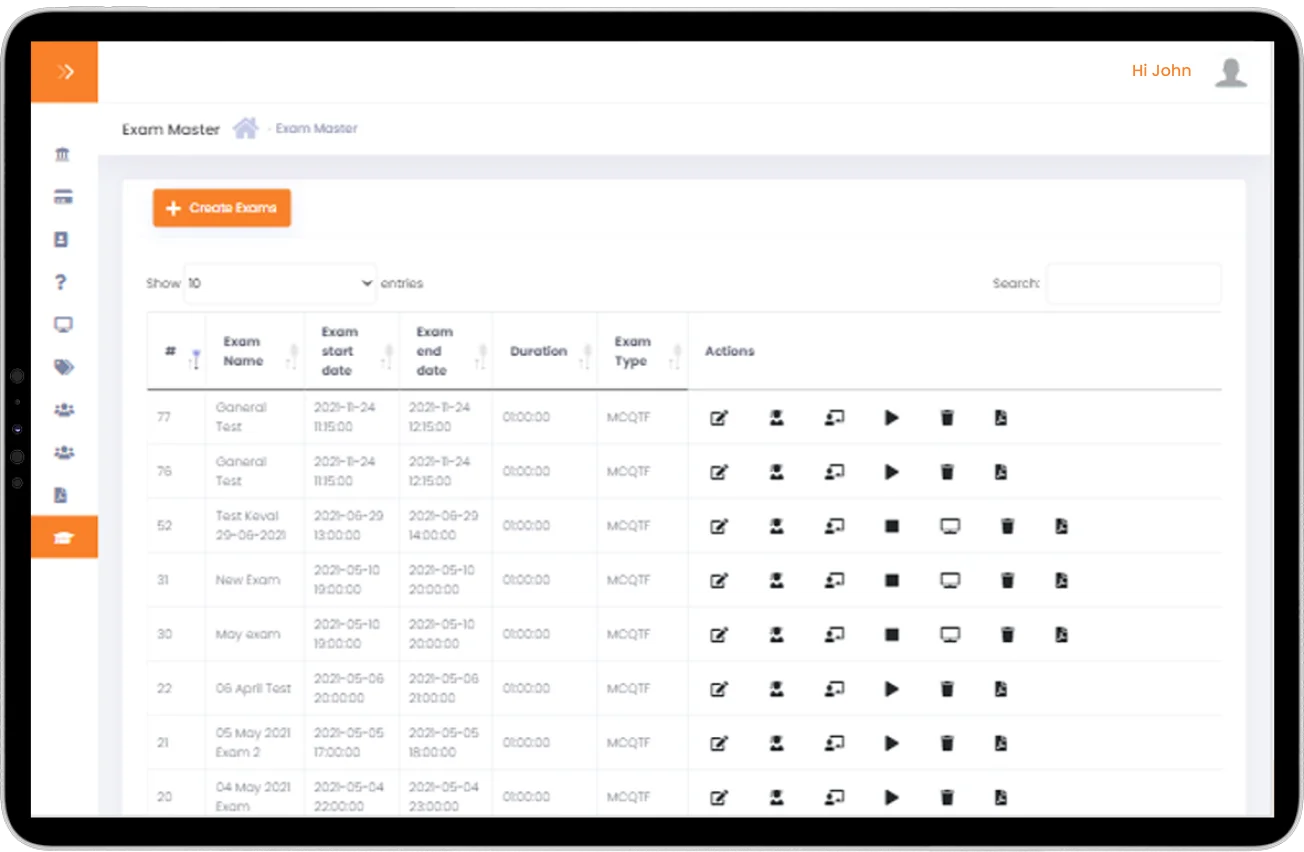Screen dimensions: 1304x852
Task: Click the question mark sidebar icon
Action: 61,282
